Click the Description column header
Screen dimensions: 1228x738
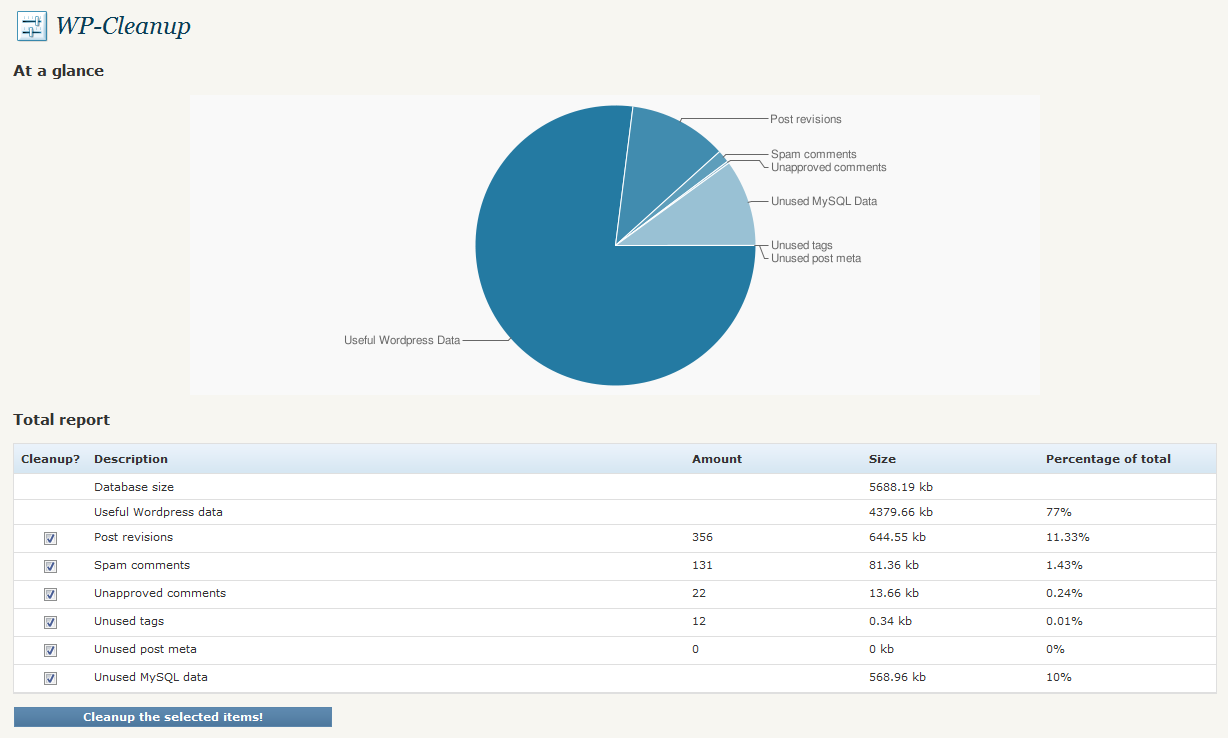coord(131,459)
